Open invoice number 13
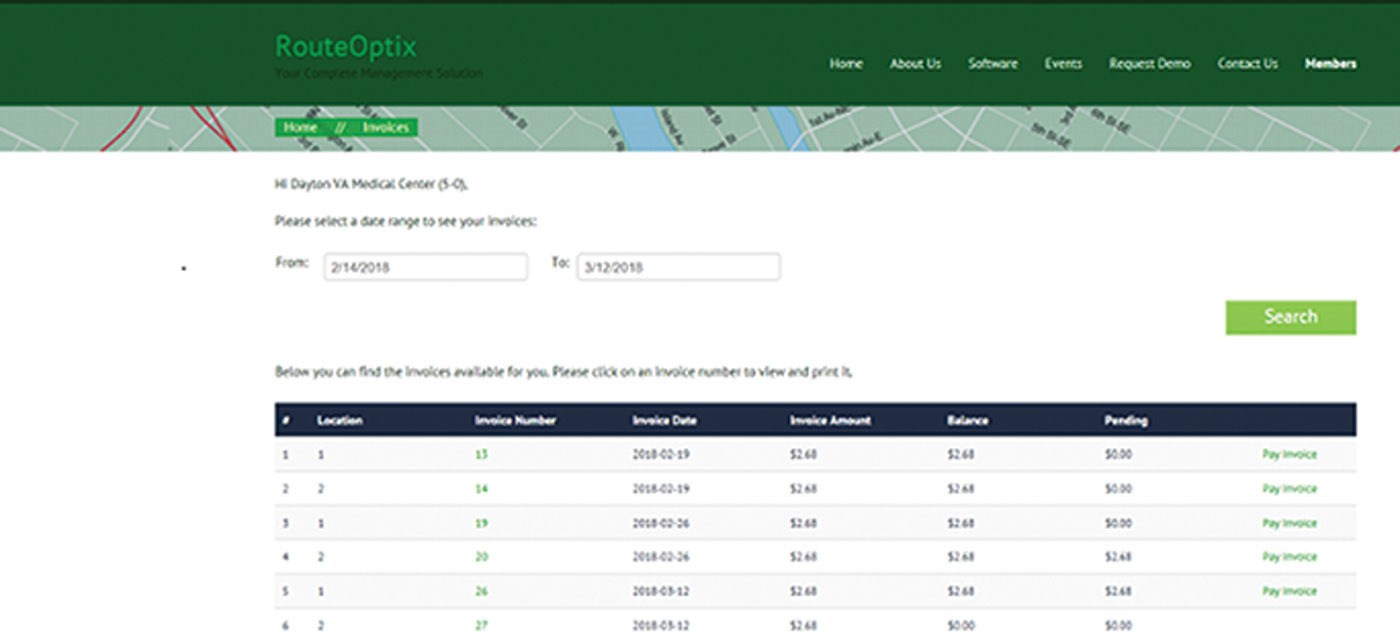This screenshot has height=641, width=1400. click(x=481, y=455)
